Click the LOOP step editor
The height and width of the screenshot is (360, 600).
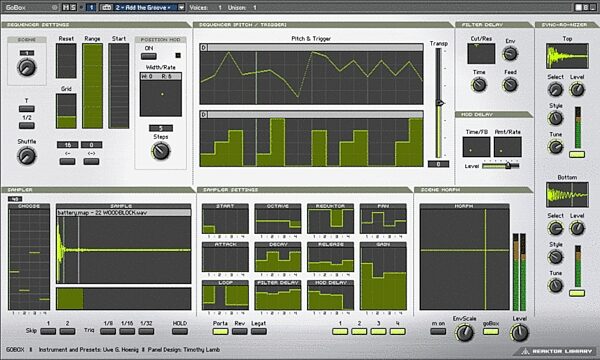(x=225, y=297)
